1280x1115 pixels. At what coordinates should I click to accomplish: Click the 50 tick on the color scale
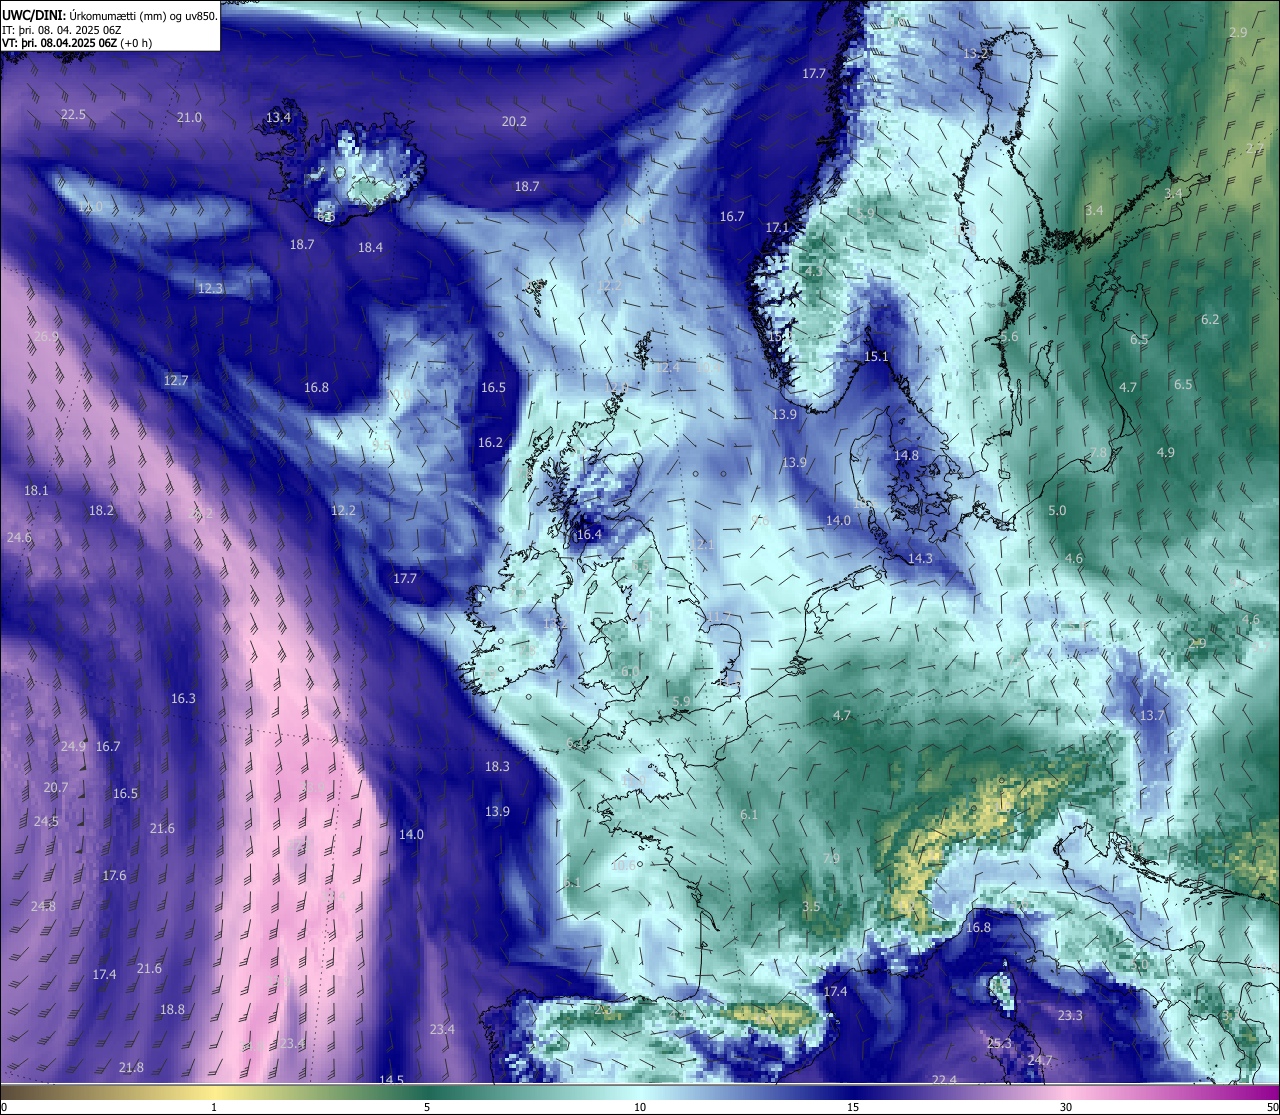pos(1273,1107)
